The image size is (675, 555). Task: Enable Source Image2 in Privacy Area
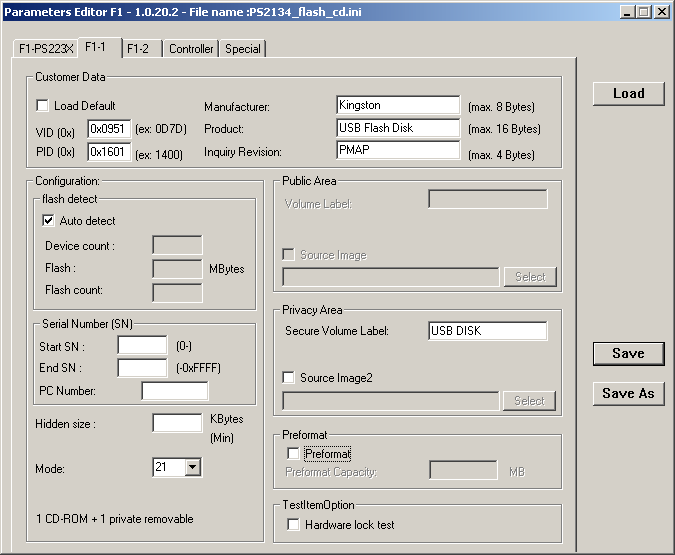pyautogui.click(x=289, y=378)
